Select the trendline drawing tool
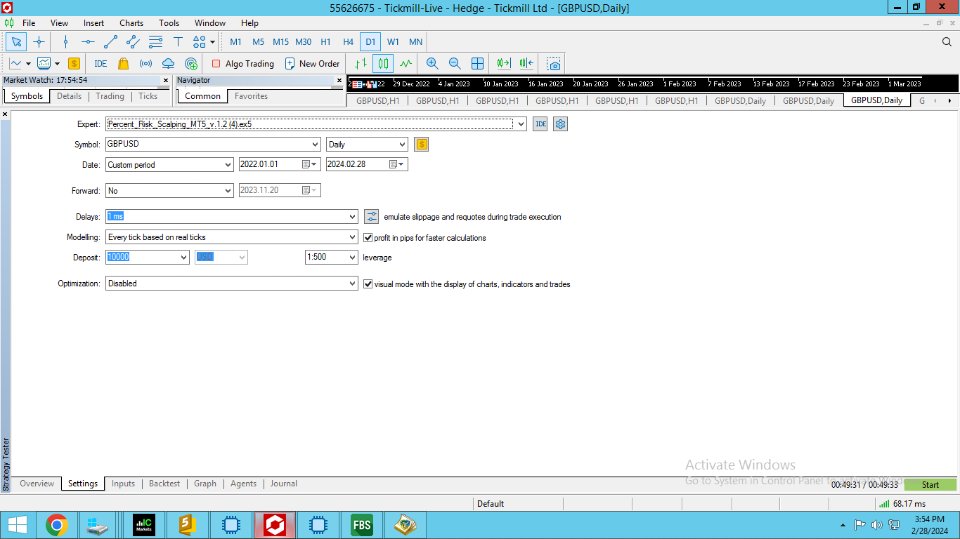This screenshot has width=960, height=539. 110,42
